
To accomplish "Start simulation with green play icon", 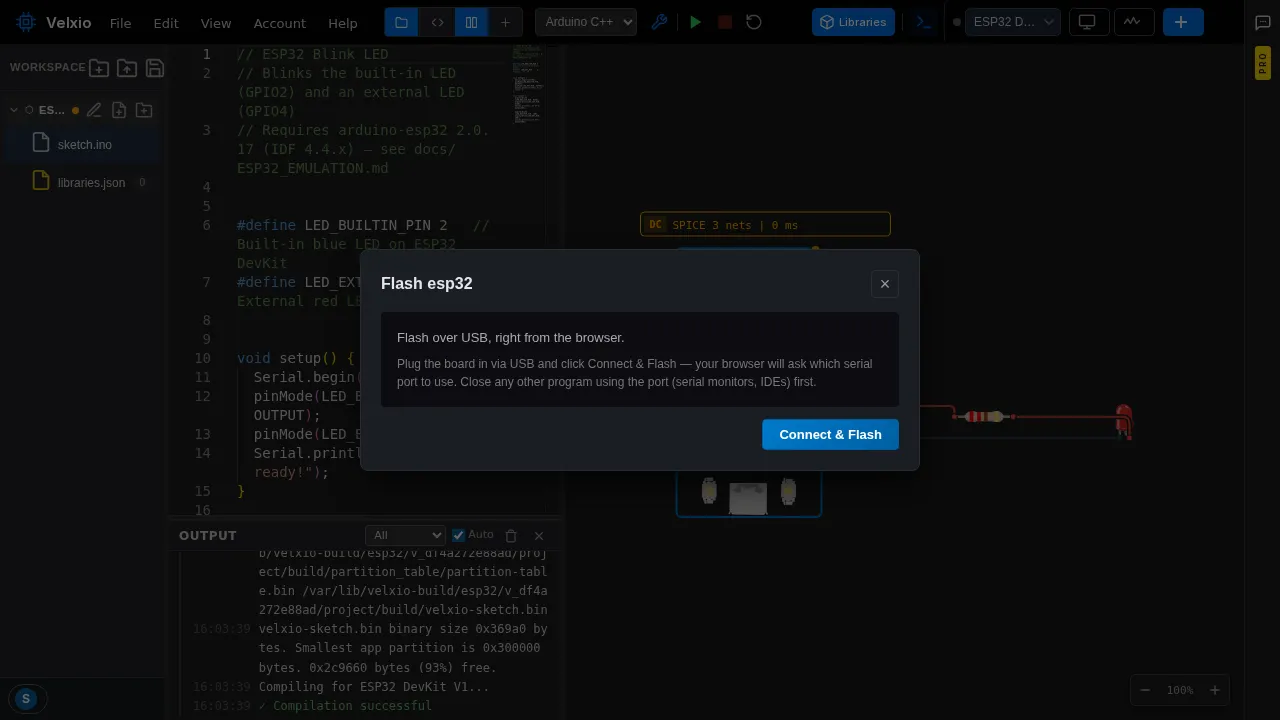I will (x=696, y=22).
